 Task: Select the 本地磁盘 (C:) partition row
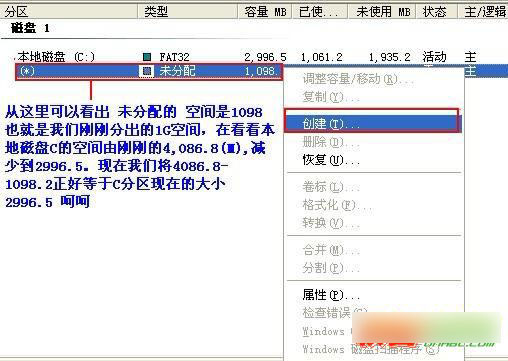point(254,57)
